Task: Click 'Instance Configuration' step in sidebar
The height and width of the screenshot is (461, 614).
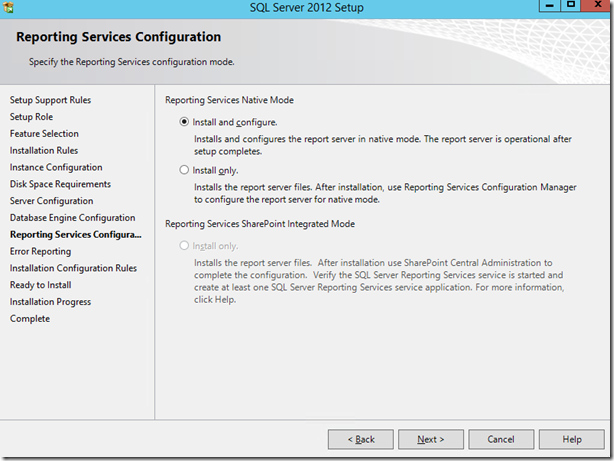Action: tap(56, 167)
